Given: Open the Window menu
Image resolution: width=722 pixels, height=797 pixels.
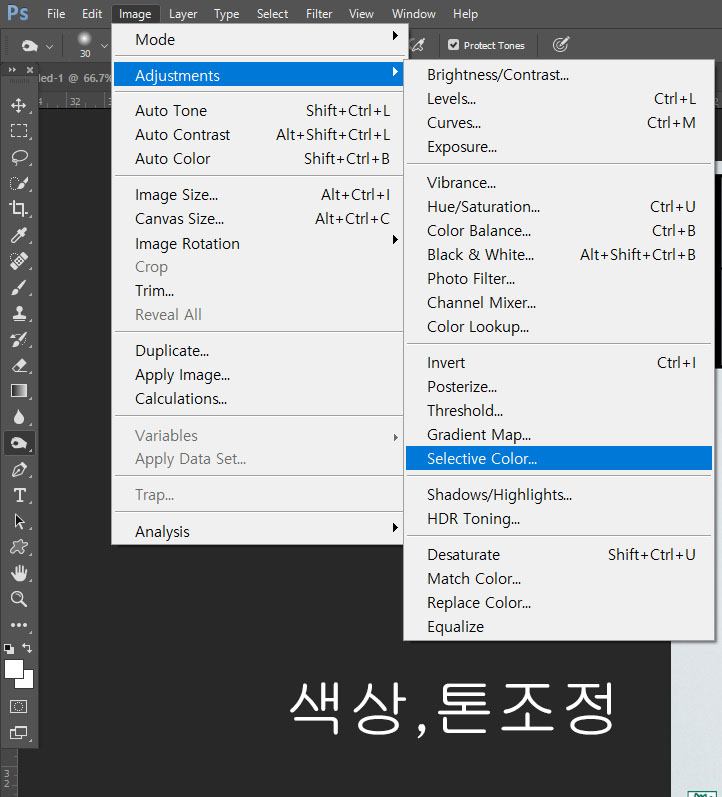Looking at the screenshot, I should click(x=413, y=14).
